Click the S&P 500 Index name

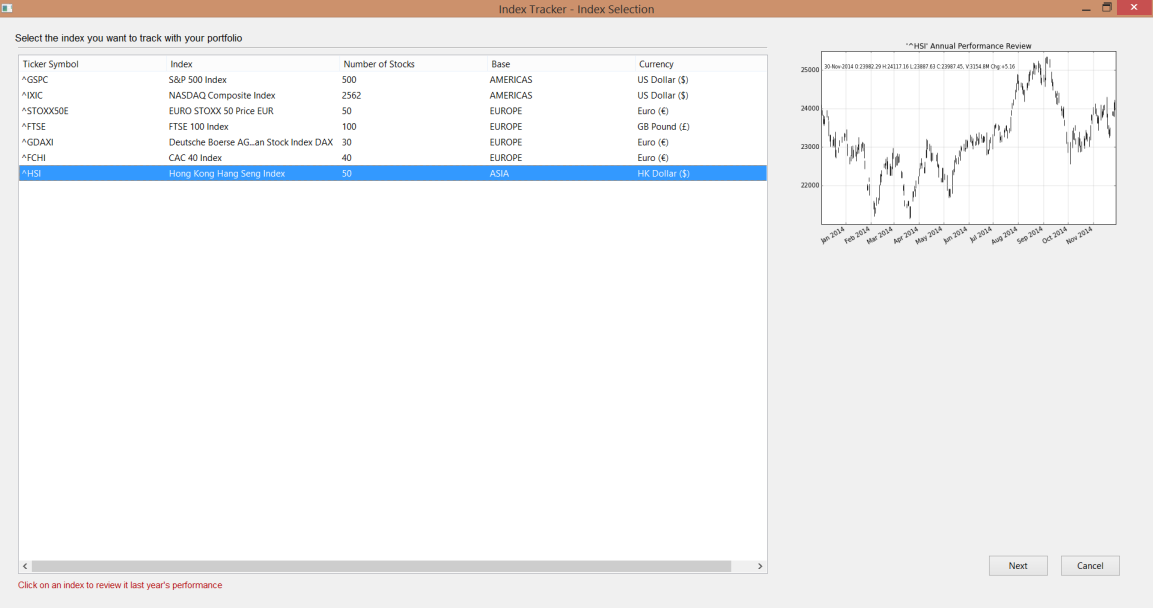click(x=198, y=79)
